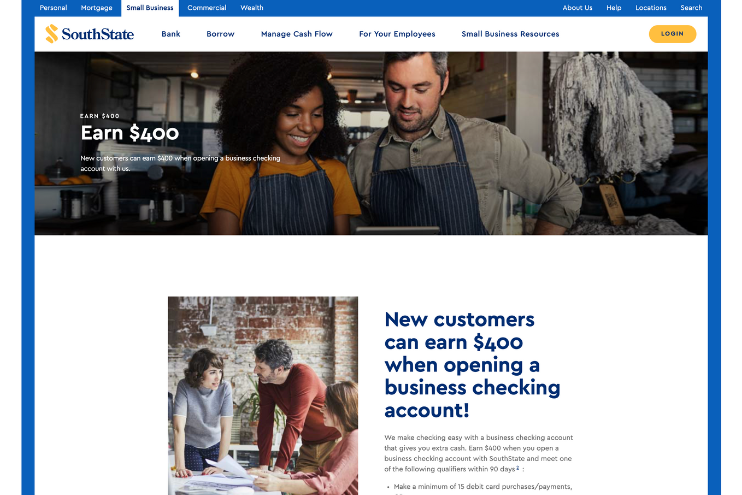Screen dimensions: 742x495
Task: Switch to the Mortgage tab
Action: [x=97, y=8]
